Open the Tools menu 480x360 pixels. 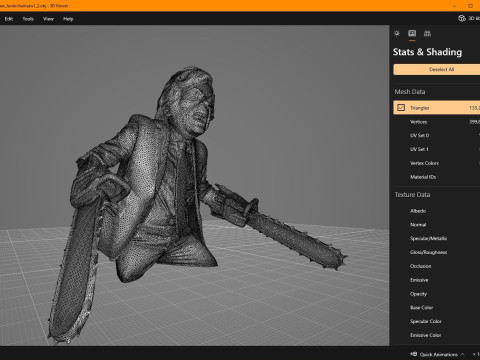[x=28, y=19]
